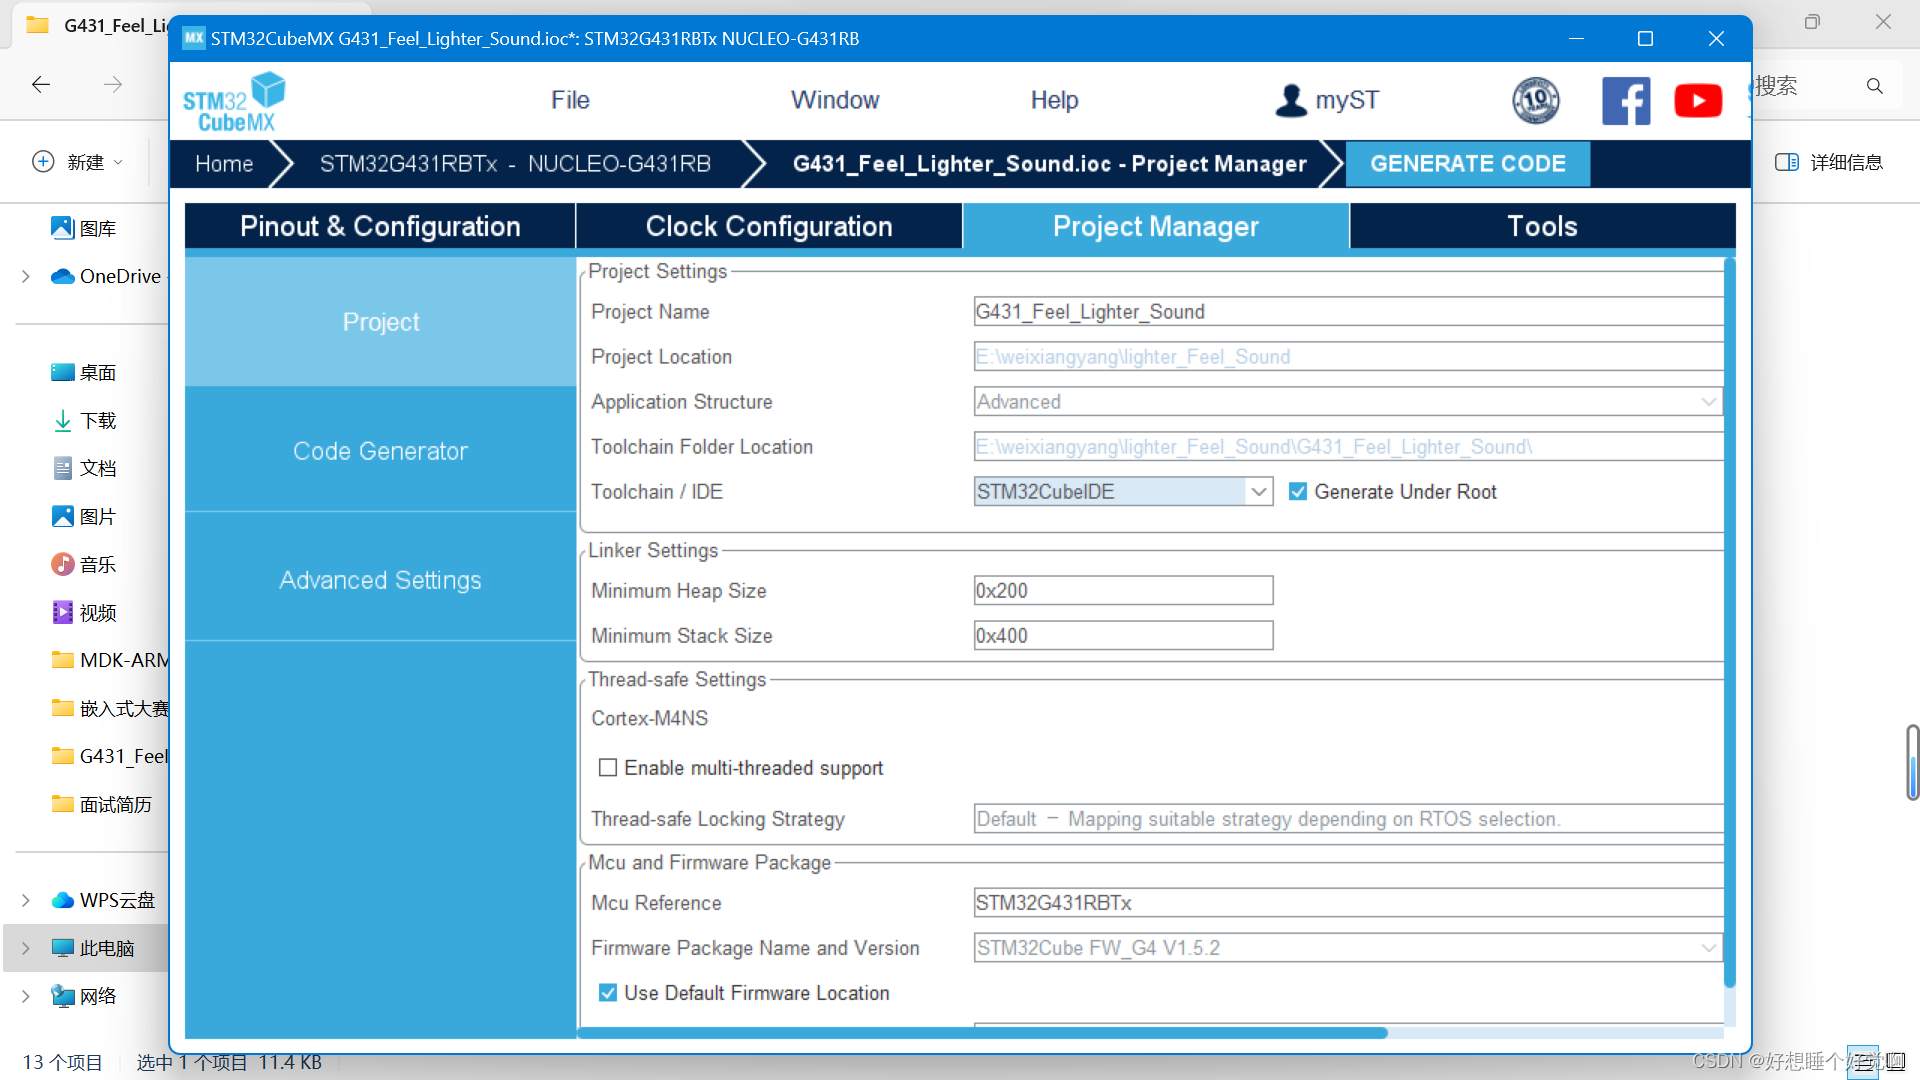Expand WPS云盘 tree node in Explorer
The image size is (1920, 1080).
[26, 900]
